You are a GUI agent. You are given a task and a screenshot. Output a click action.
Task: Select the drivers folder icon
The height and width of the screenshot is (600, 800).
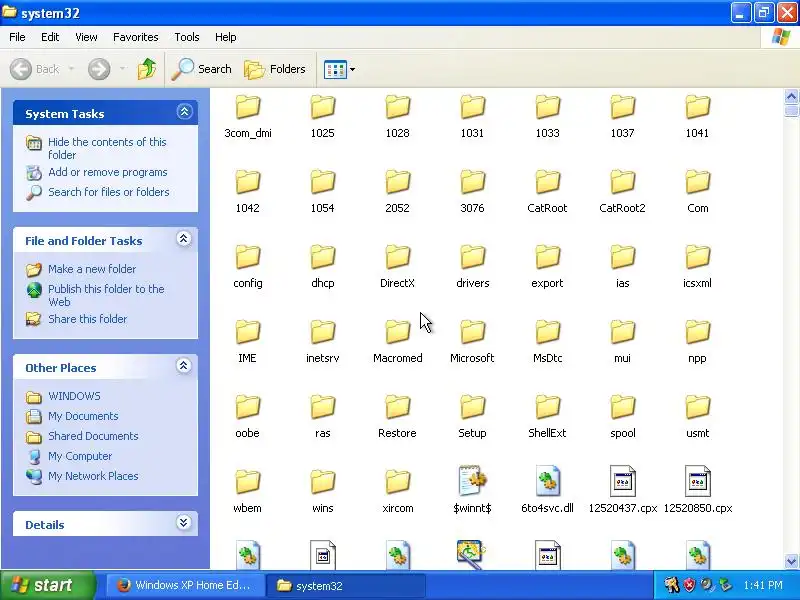point(472,257)
